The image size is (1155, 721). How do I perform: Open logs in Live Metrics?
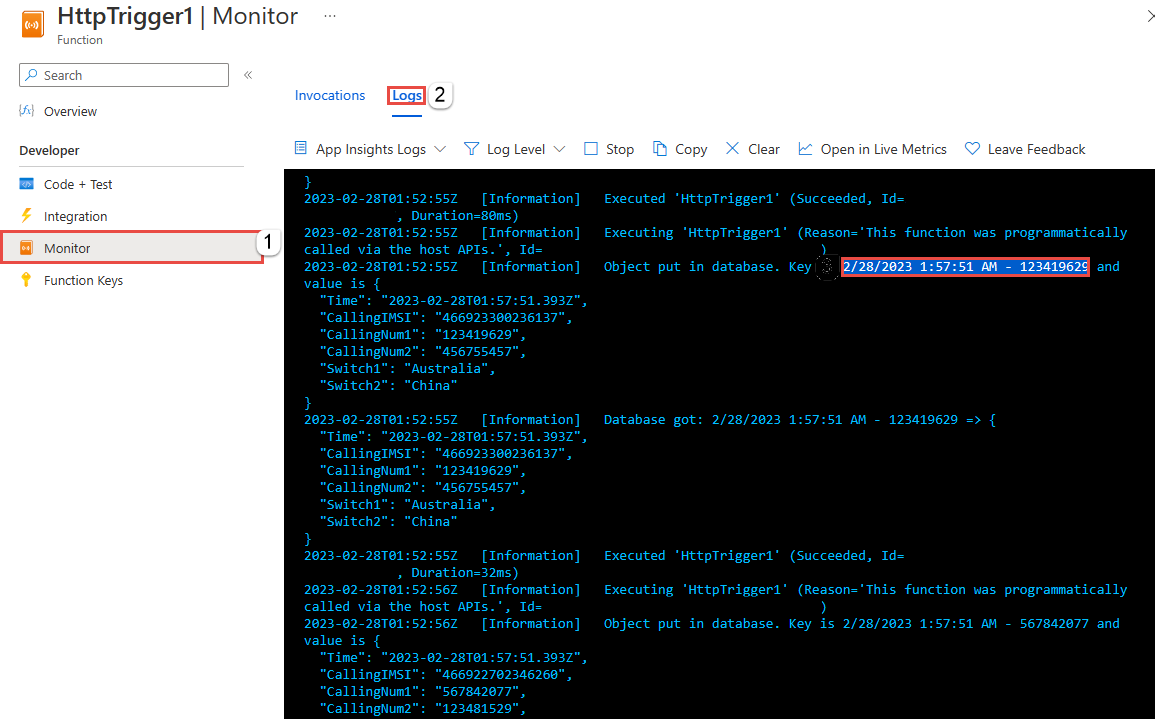(x=806, y=148)
